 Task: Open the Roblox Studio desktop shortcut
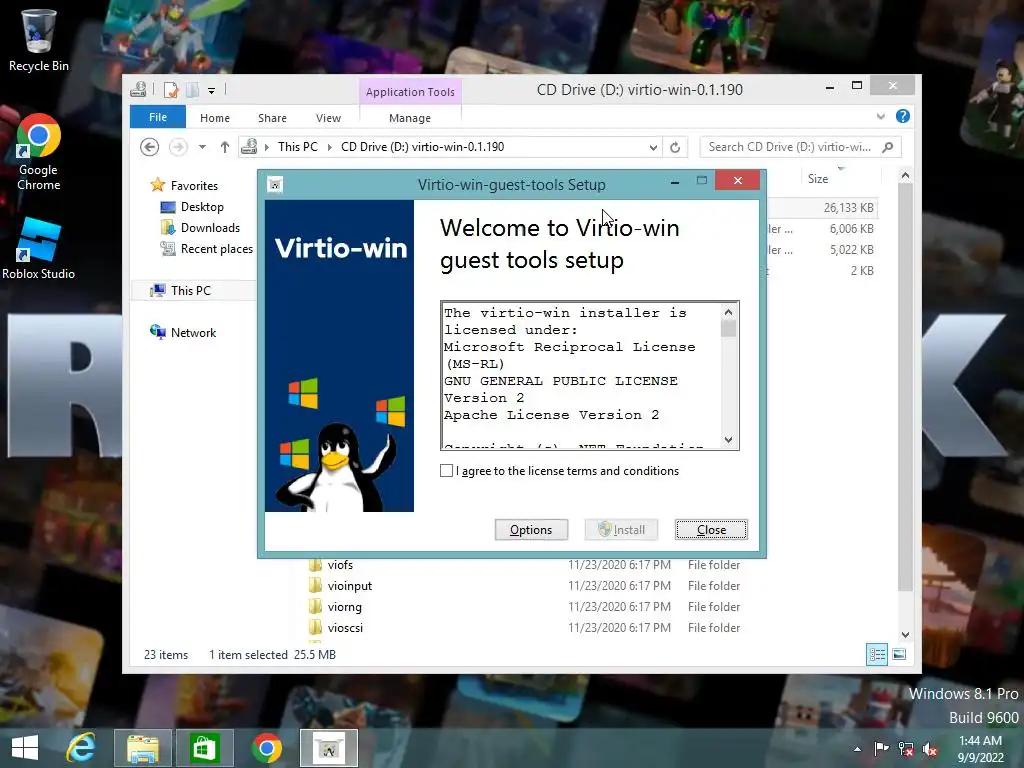point(38,248)
